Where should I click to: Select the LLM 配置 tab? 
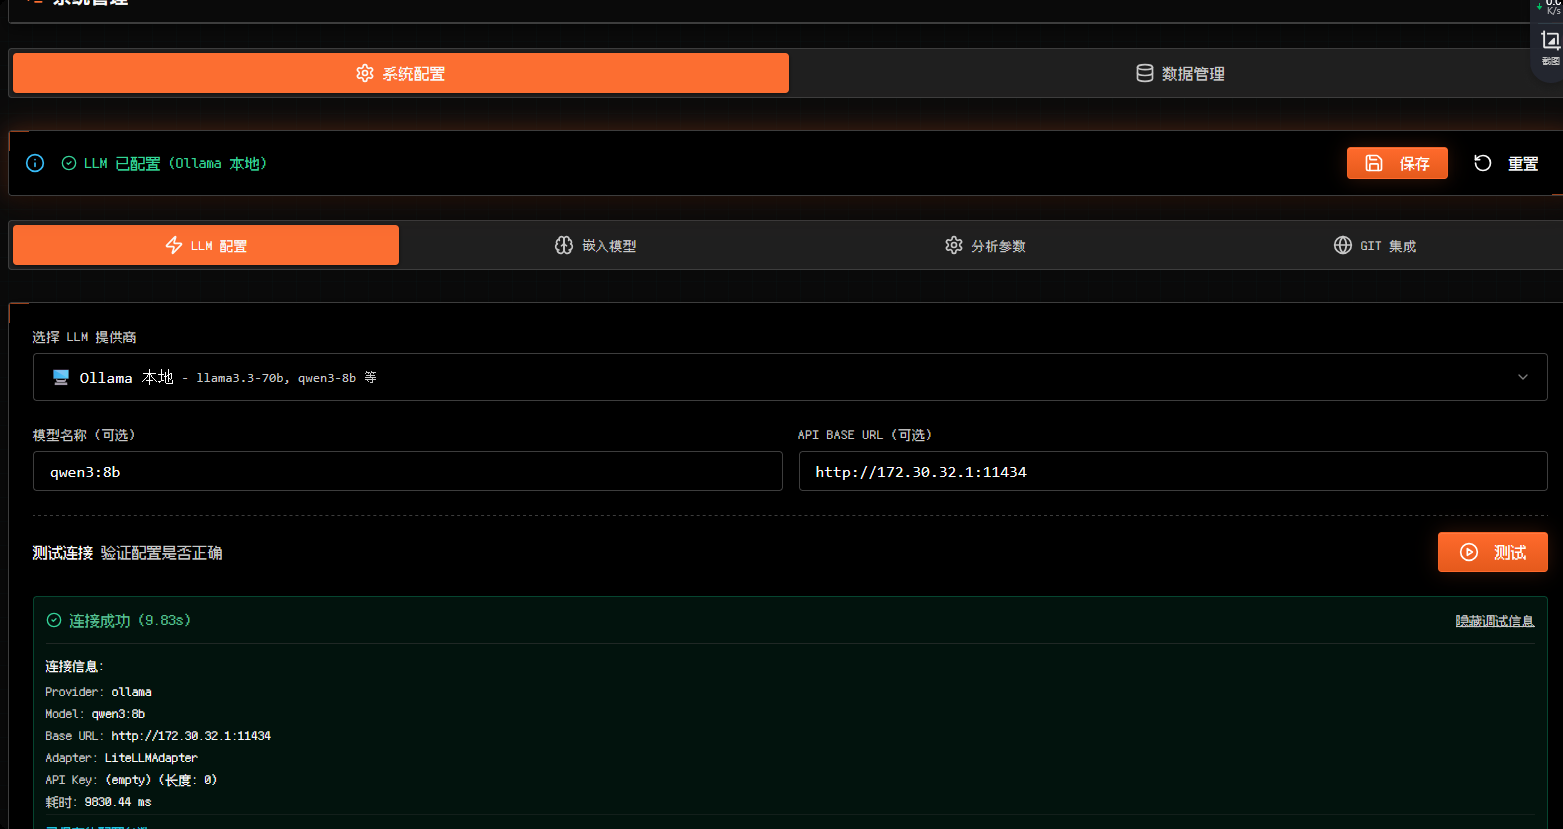click(x=206, y=245)
